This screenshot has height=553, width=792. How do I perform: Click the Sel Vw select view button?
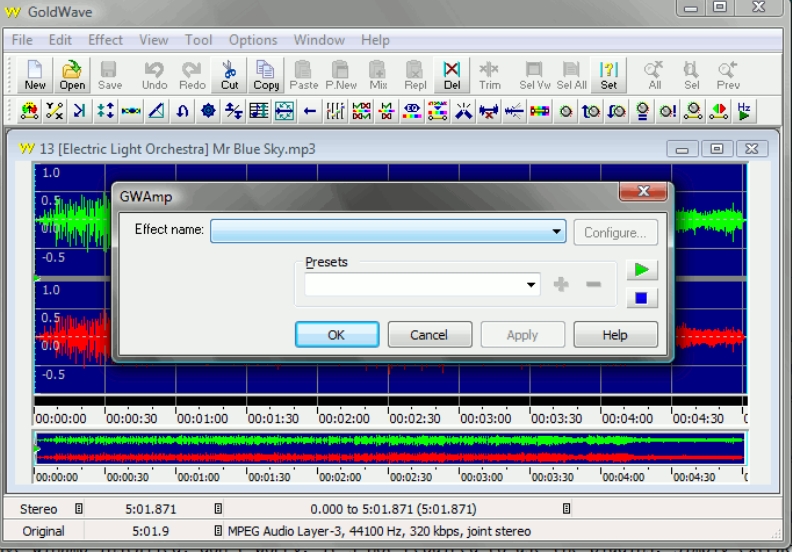534,75
